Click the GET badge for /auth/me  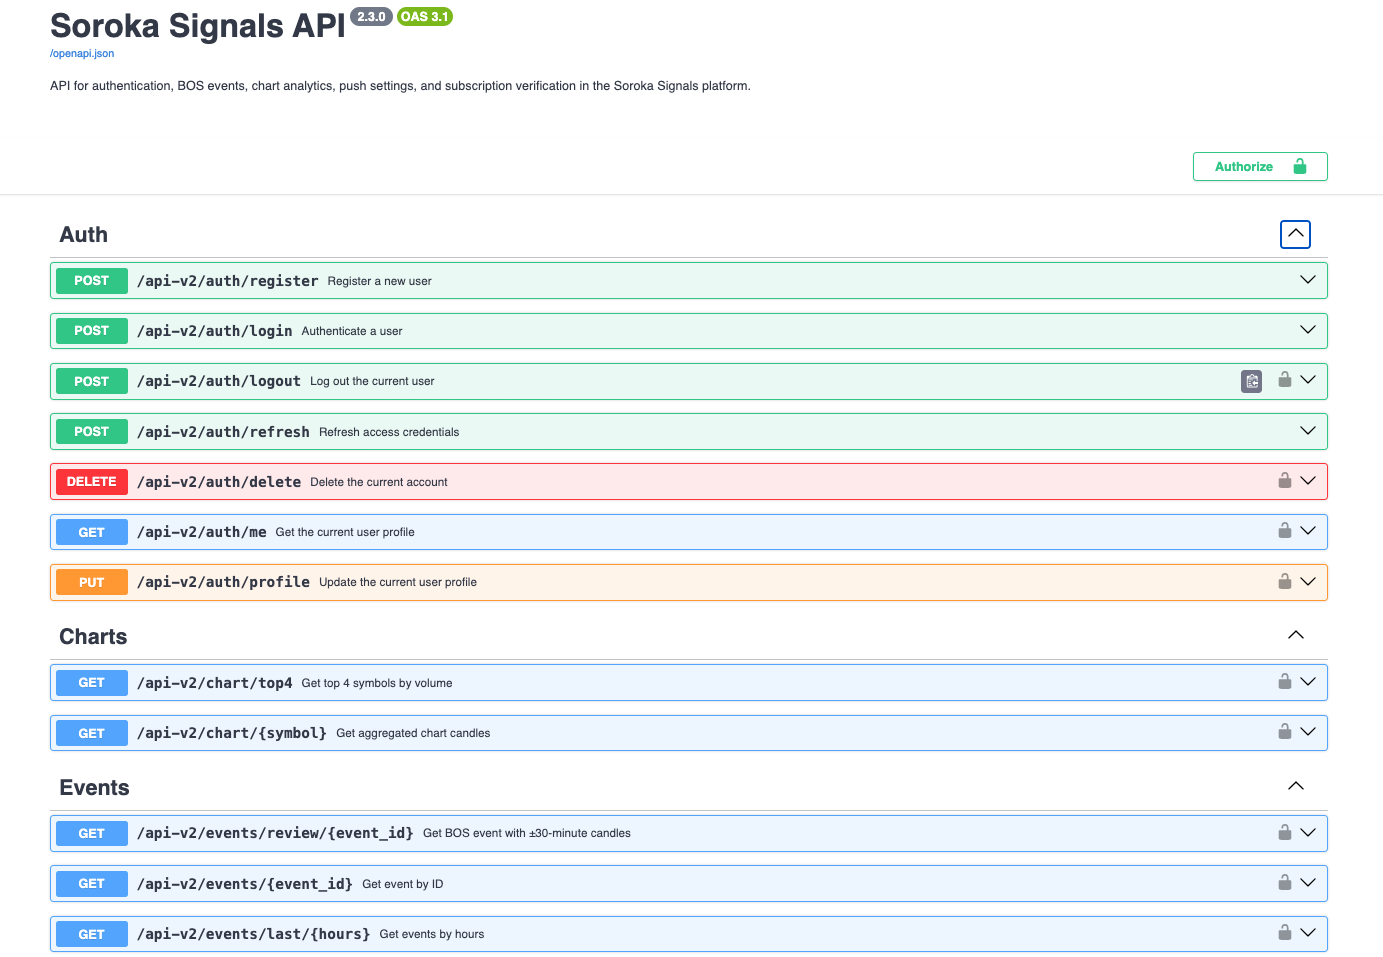click(x=92, y=532)
